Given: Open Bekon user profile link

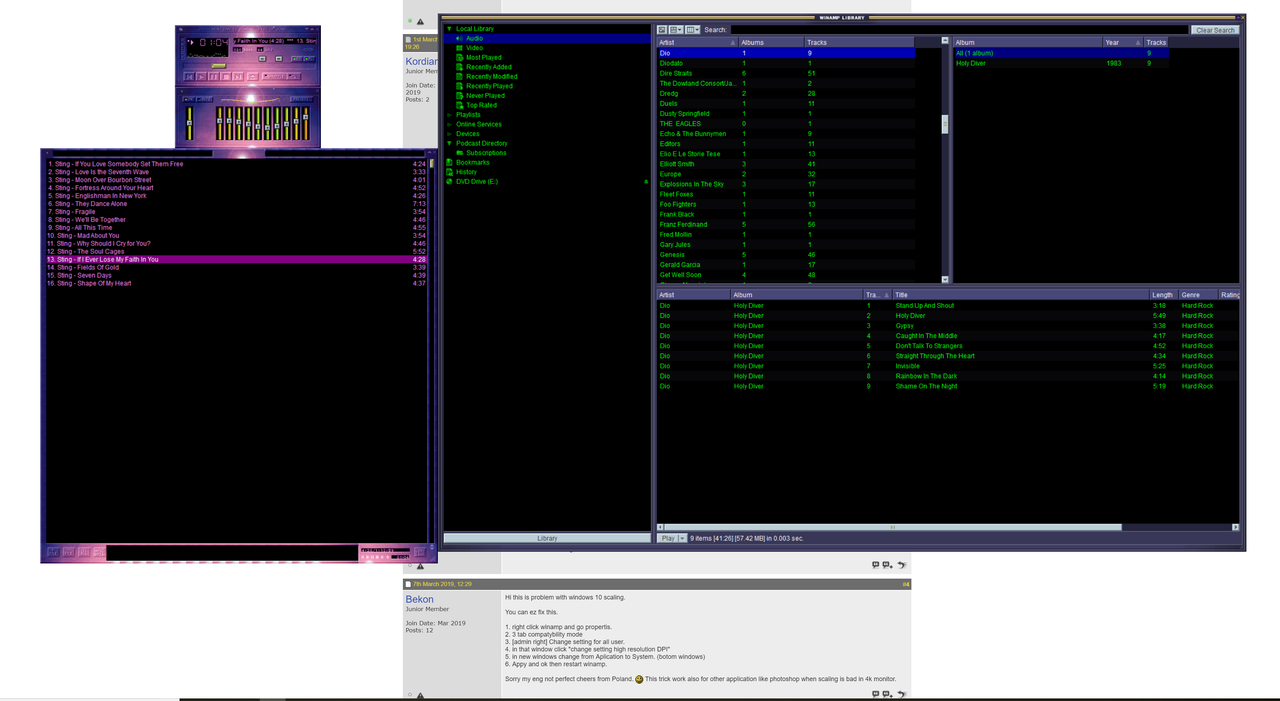Looking at the screenshot, I should pos(420,599).
